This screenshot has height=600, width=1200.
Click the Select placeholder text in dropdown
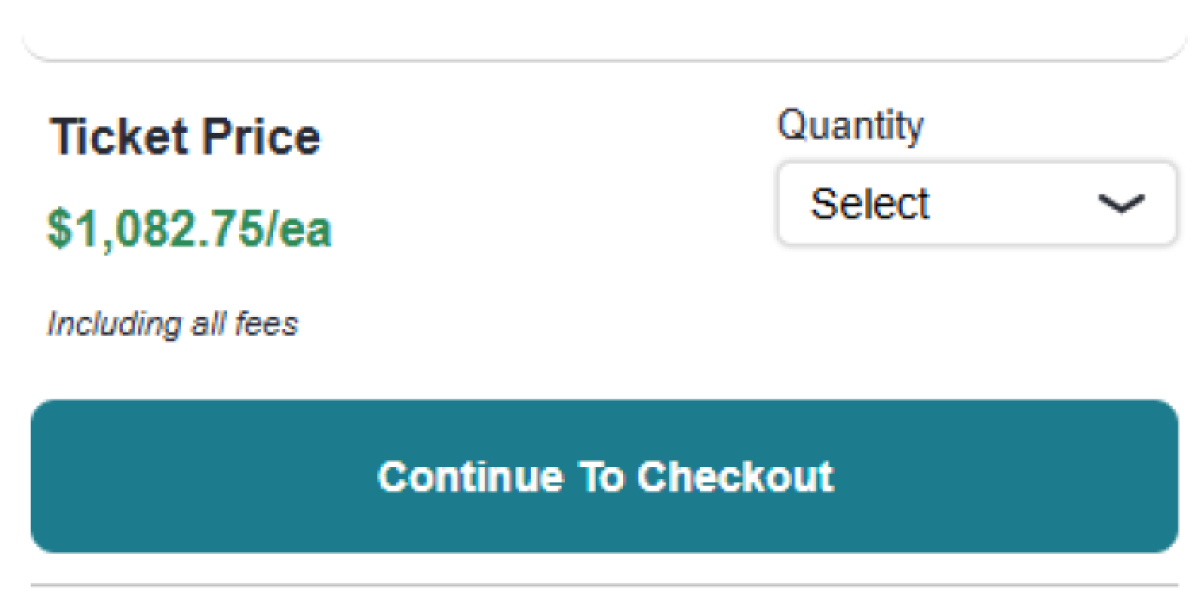[870, 204]
